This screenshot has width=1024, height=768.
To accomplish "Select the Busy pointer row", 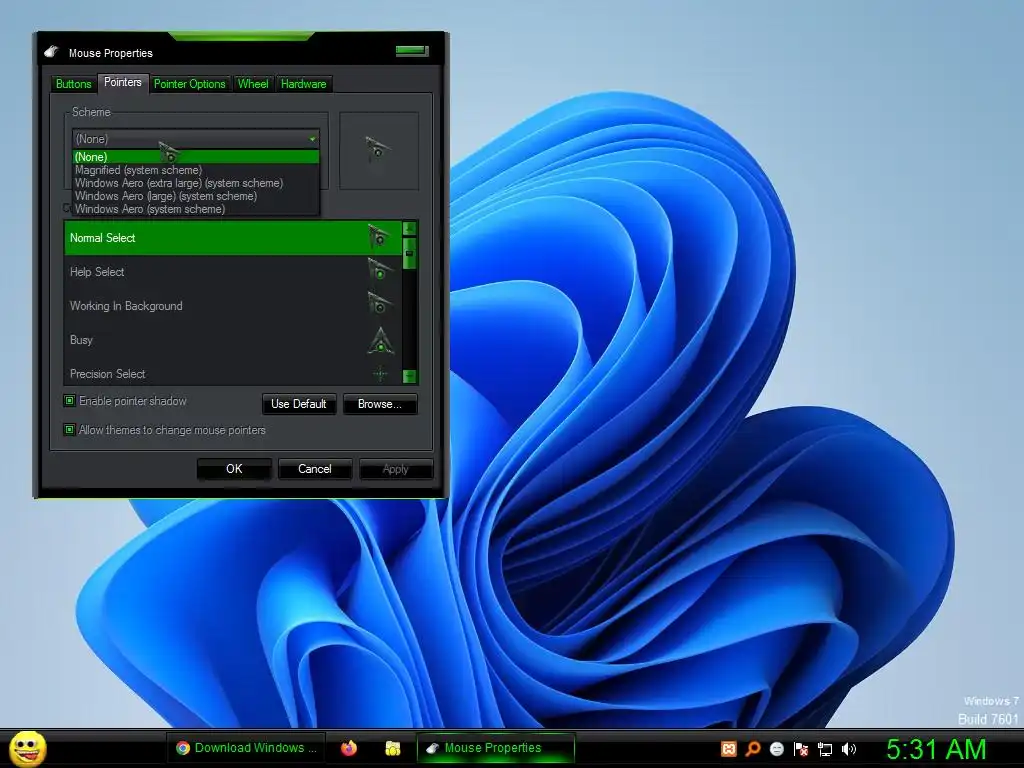I will (233, 340).
